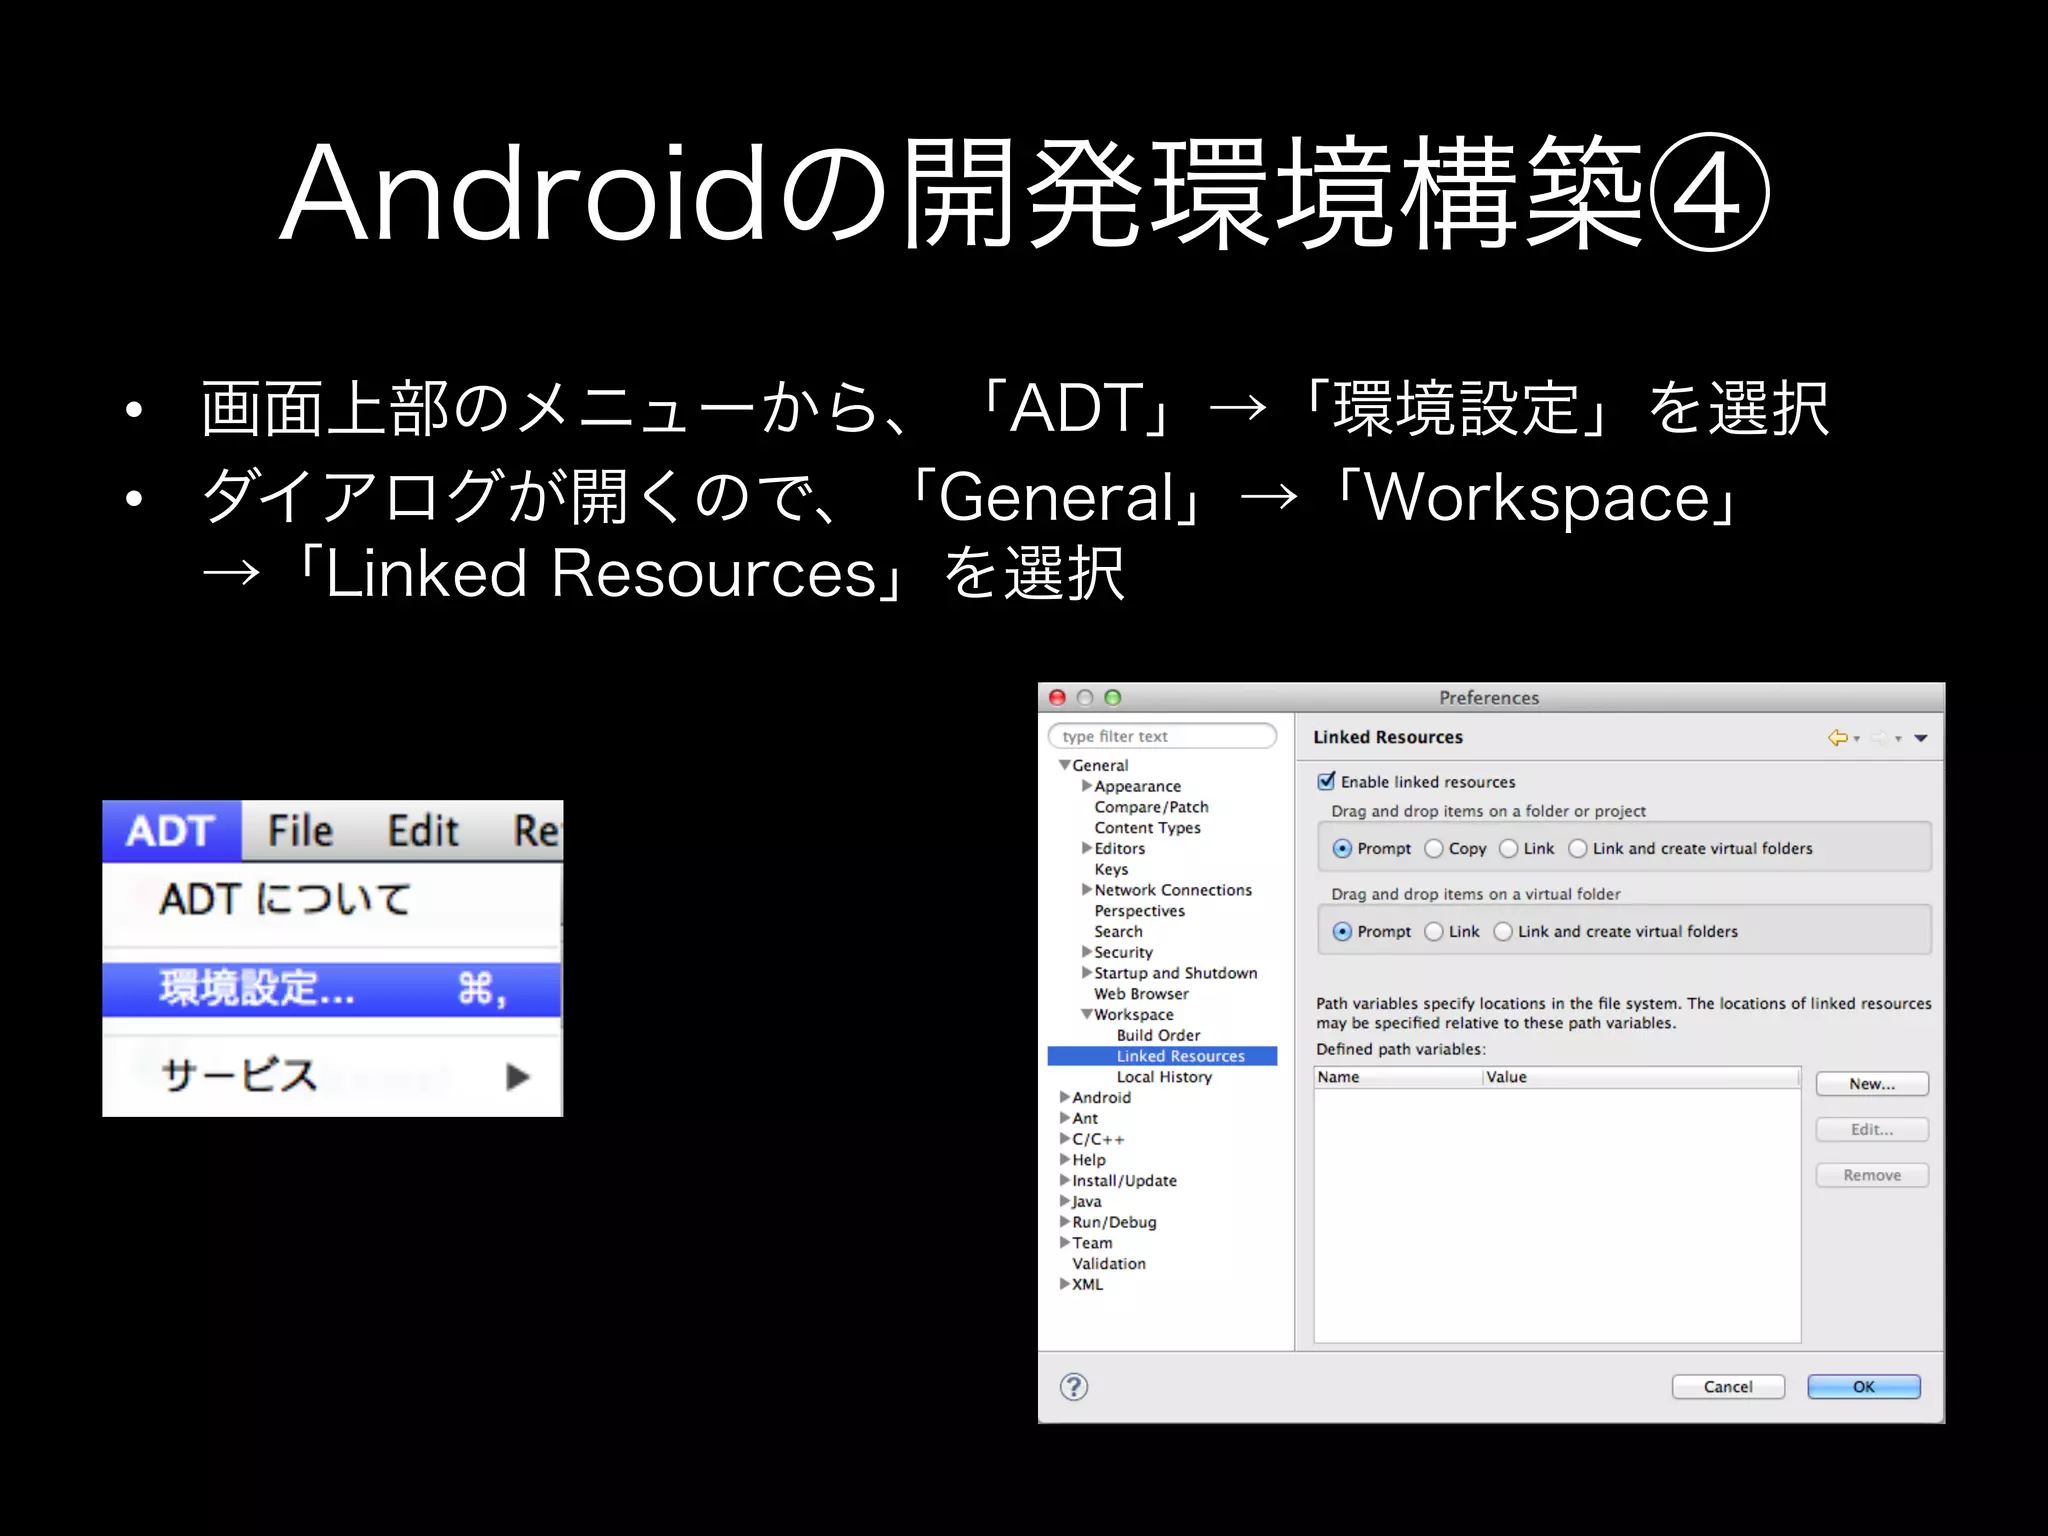This screenshot has height=1536, width=2048.
Task: Select Perspectives in tree
Action: click(1139, 911)
